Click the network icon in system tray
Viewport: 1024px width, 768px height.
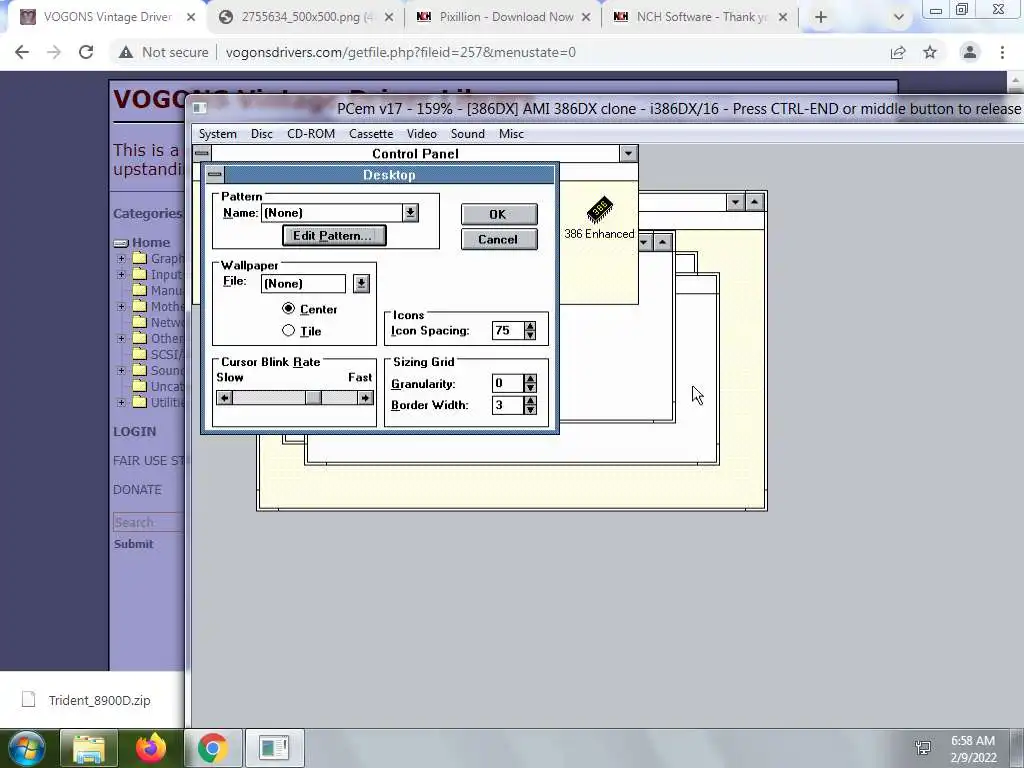923,748
